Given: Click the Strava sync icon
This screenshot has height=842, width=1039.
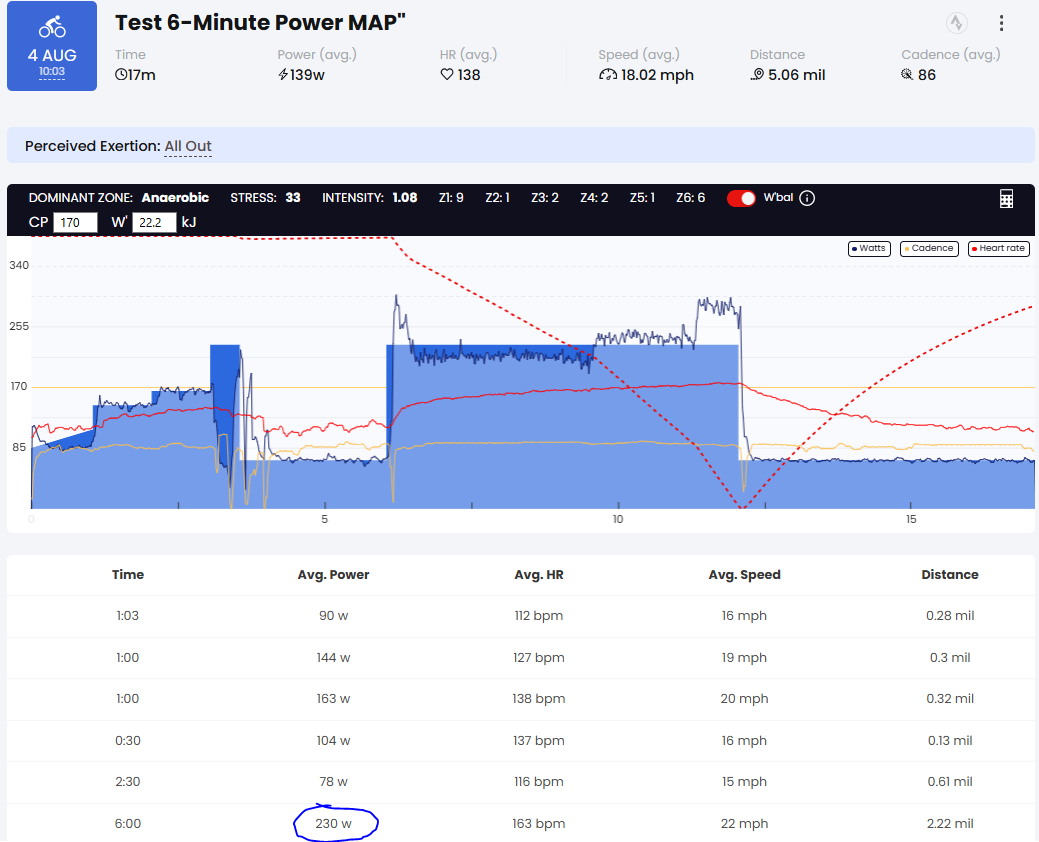Looking at the screenshot, I should [956, 23].
